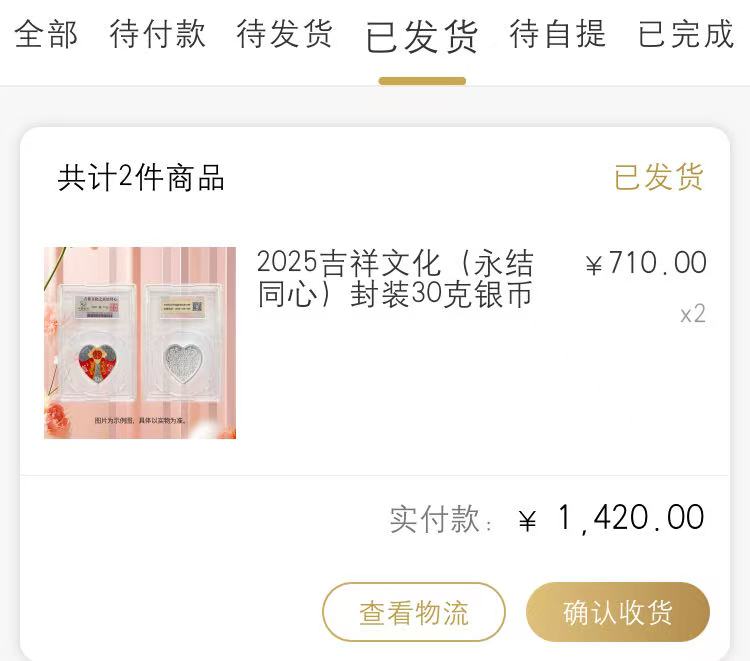Select the 已发货 tab
750x661 pixels.
point(421,36)
